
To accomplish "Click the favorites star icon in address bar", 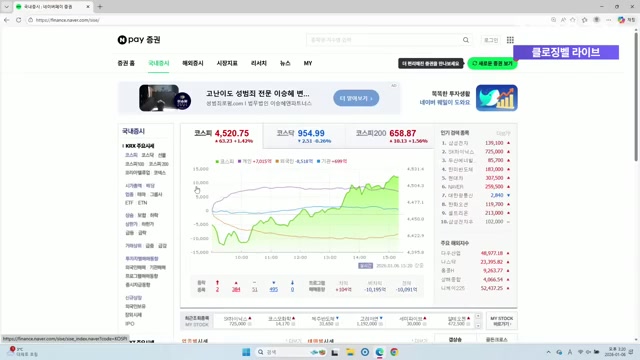I will [573, 20].
